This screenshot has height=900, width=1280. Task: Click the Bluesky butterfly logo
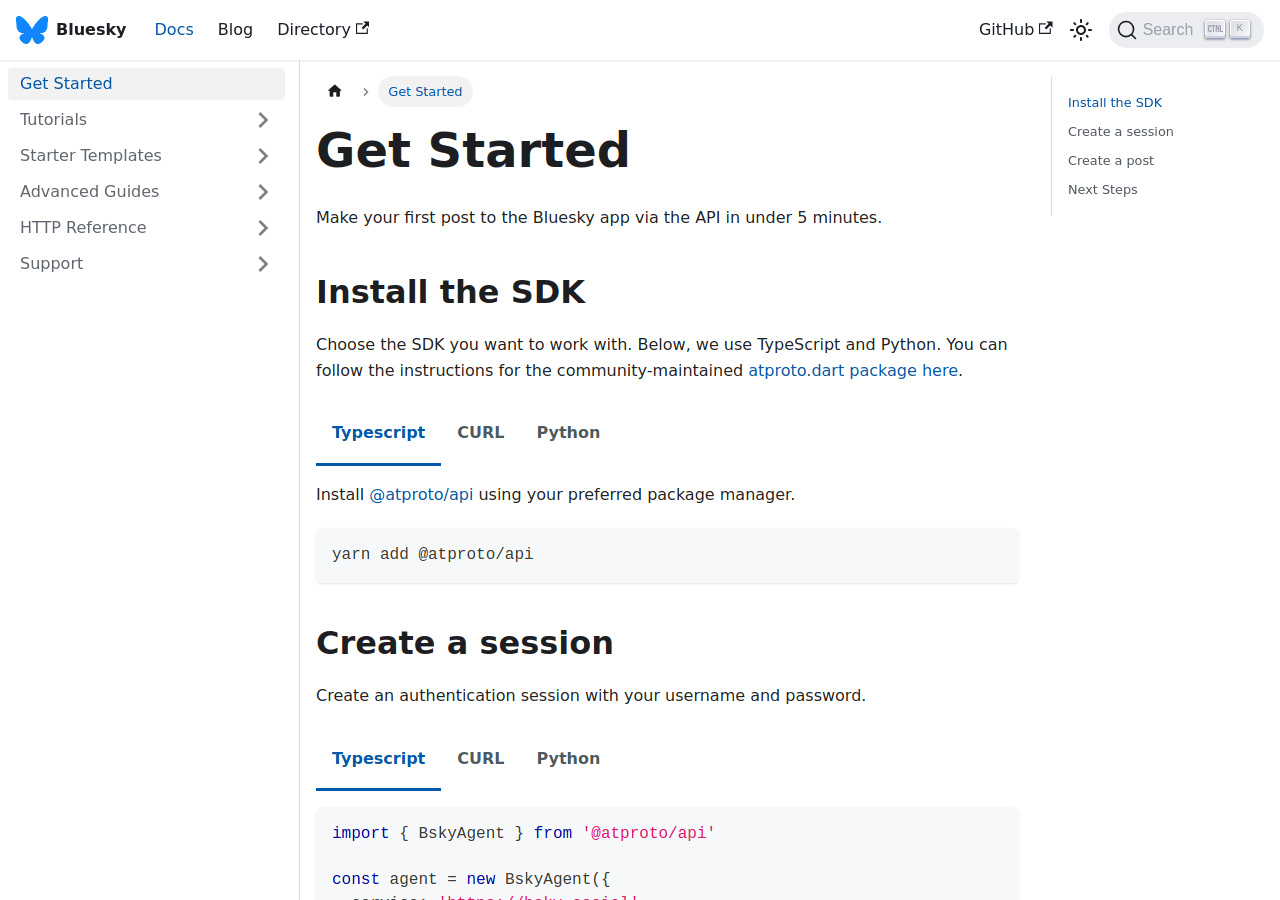point(32,30)
